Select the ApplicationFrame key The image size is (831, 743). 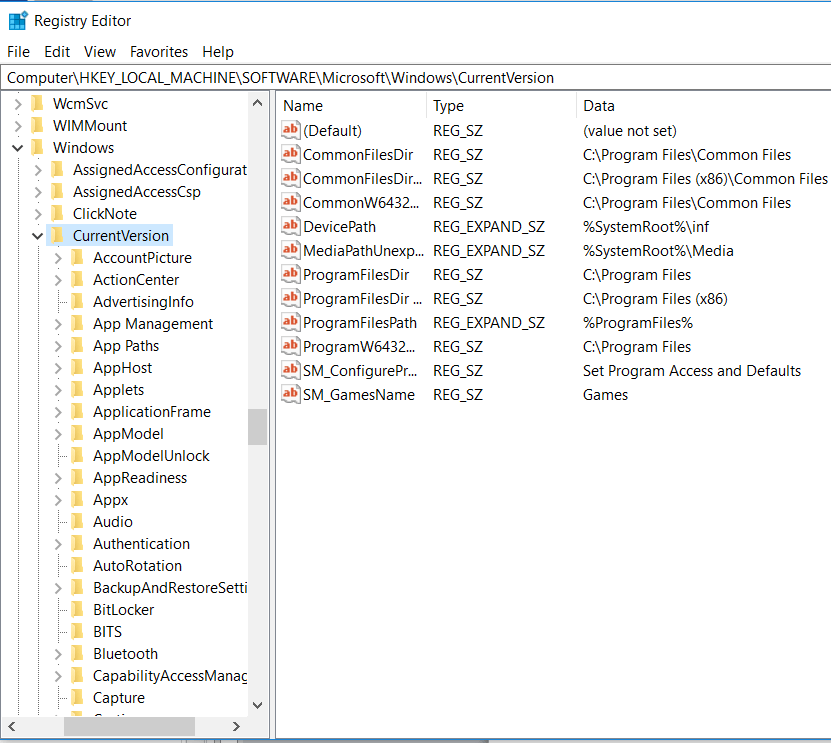152,412
